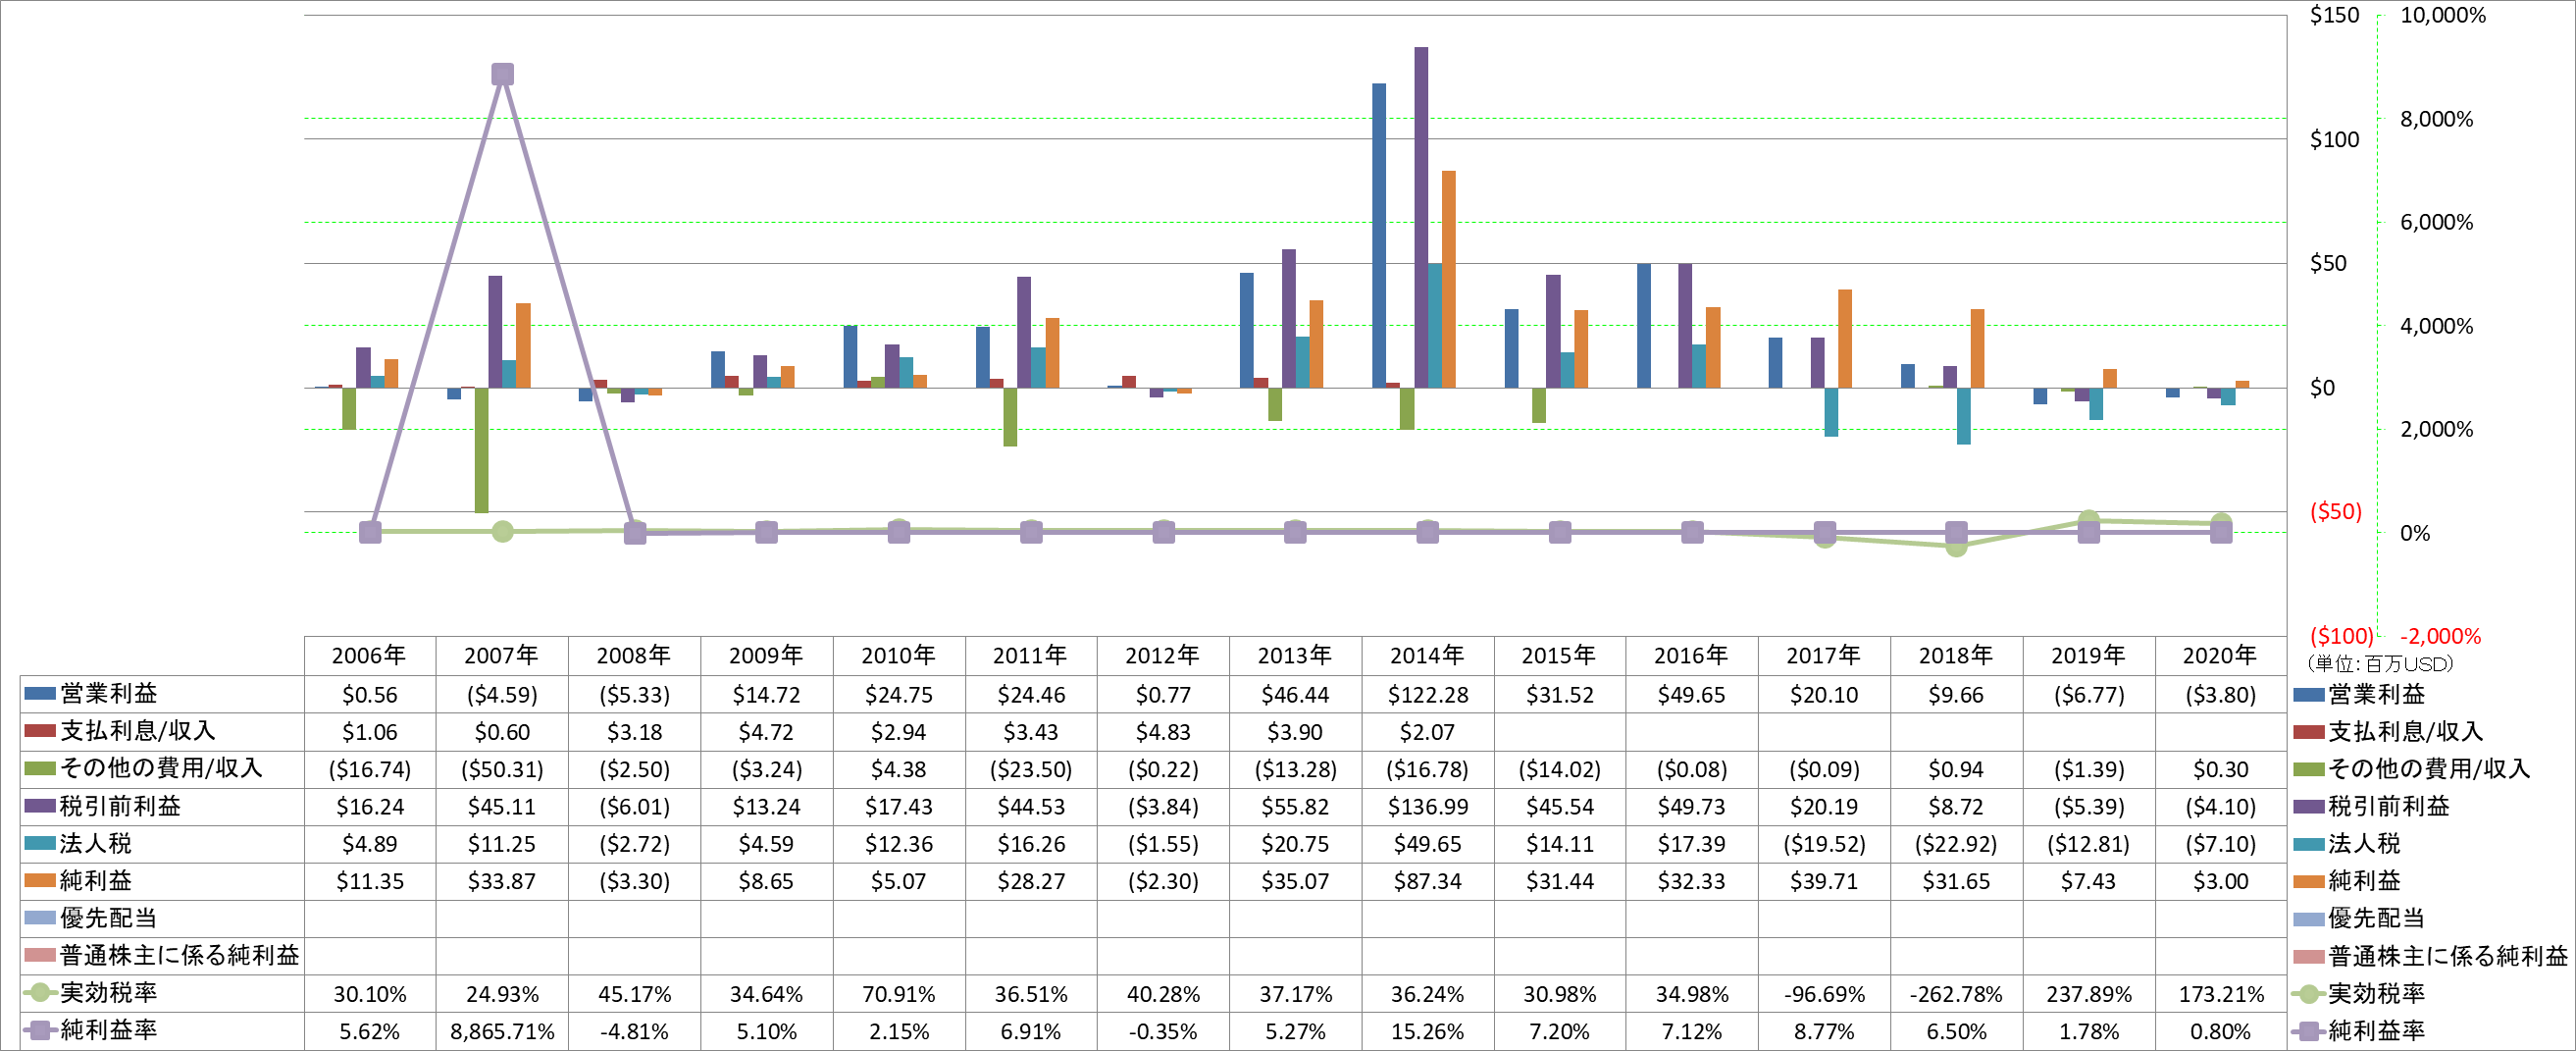This screenshot has width=2576, height=1051.
Task: Click the -96.69% effective tax rate cell
Action: (x=1824, y=994)
